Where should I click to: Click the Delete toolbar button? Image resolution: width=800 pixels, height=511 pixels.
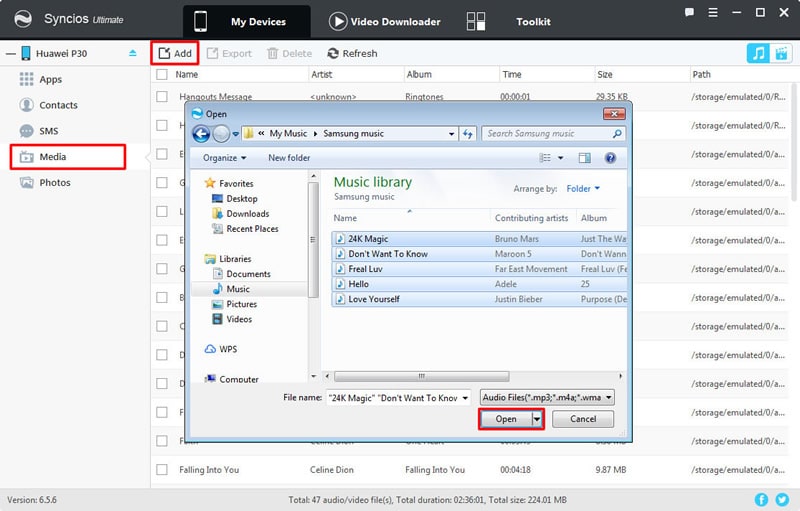(x=289, y=54)
